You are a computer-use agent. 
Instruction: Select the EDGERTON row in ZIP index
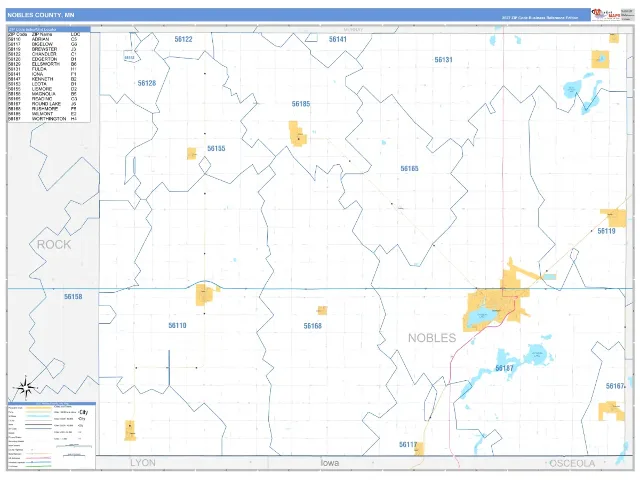click(42, 59)
